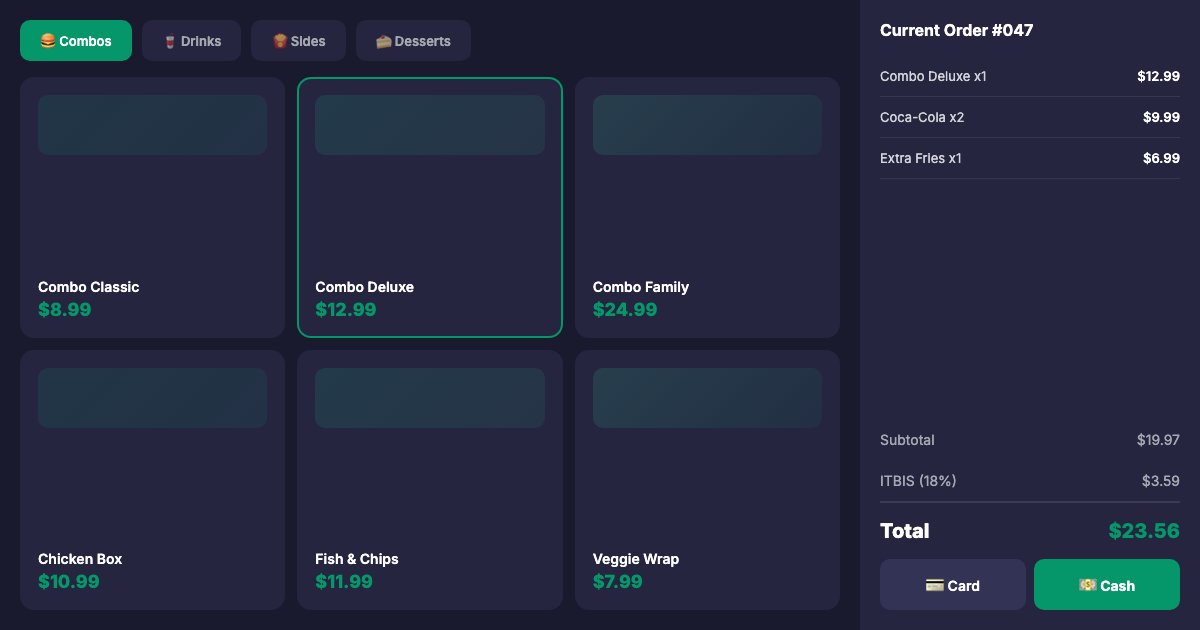The width and height of the screenshot is (1200, 630).
Task: Click the fries icon on Sides tab
Action: coord(279,41)
